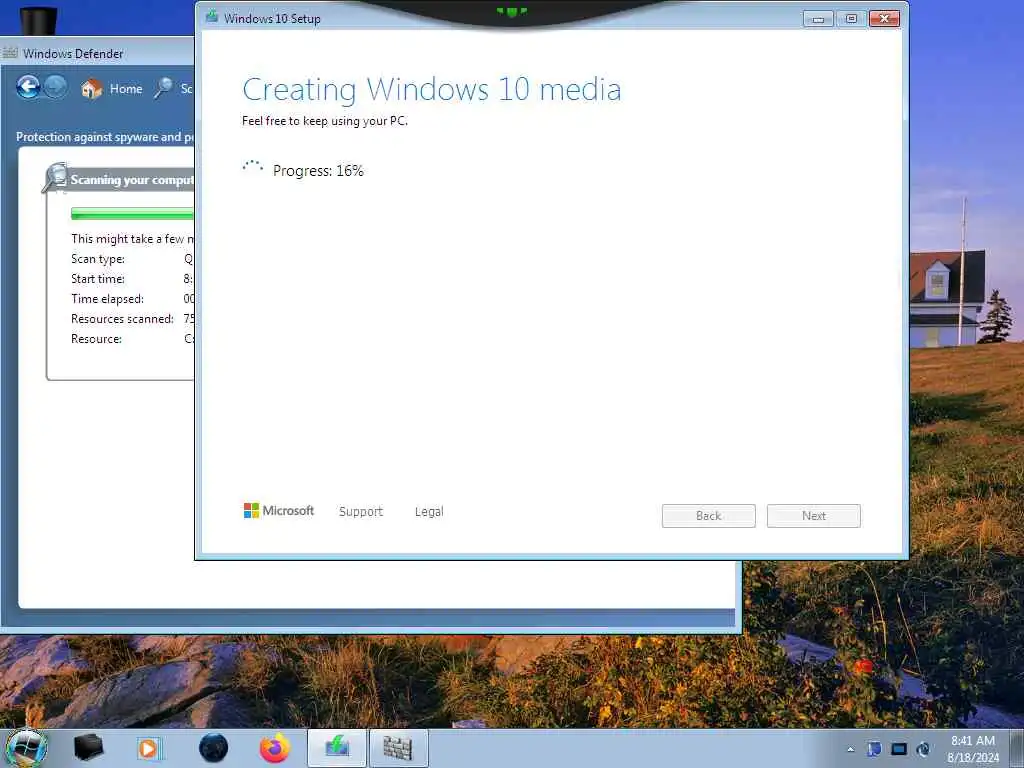Image resolution: width=1024 pixels, height=768 pixels.
Task: Click the Windows 10 Setup title bar icon
Action: pos(212,17)
